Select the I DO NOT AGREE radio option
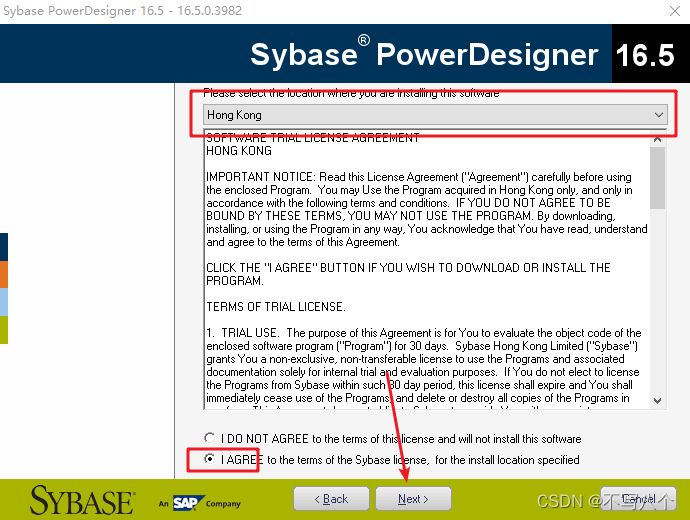690x520 pixels. pos(209,438)
